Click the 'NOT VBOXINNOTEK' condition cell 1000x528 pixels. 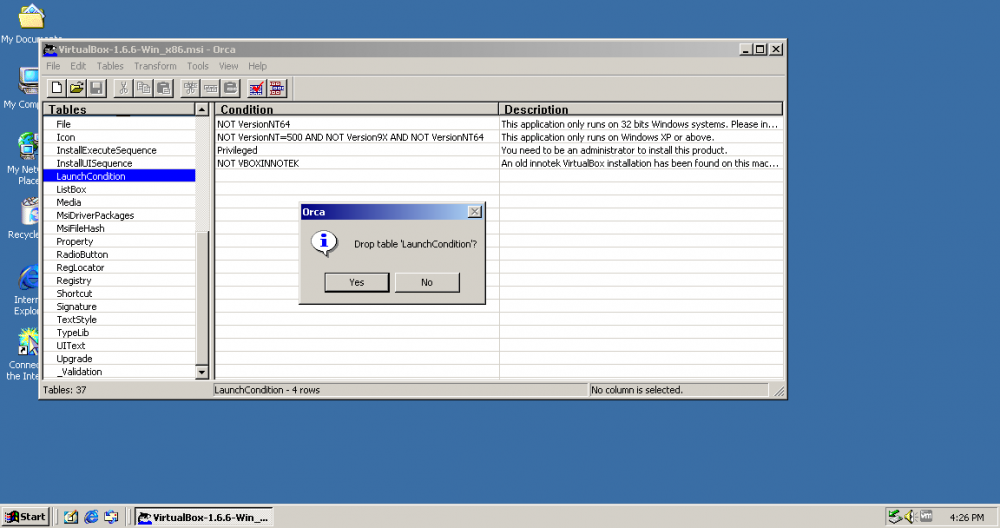point(357,163)
